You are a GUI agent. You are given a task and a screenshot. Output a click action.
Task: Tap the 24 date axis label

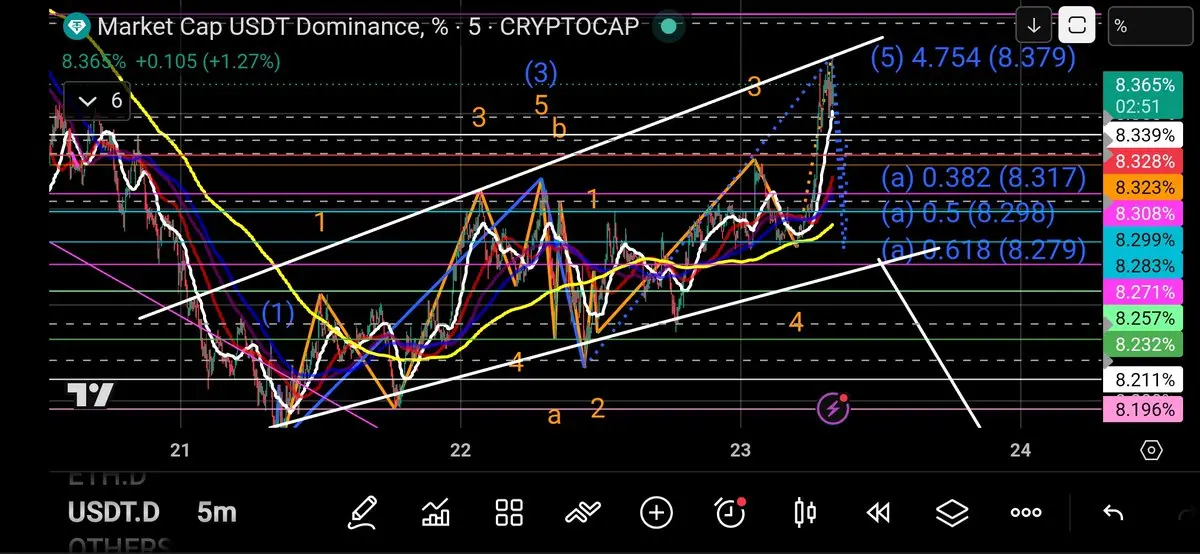pyautogui.click(x=1021, y=450)
